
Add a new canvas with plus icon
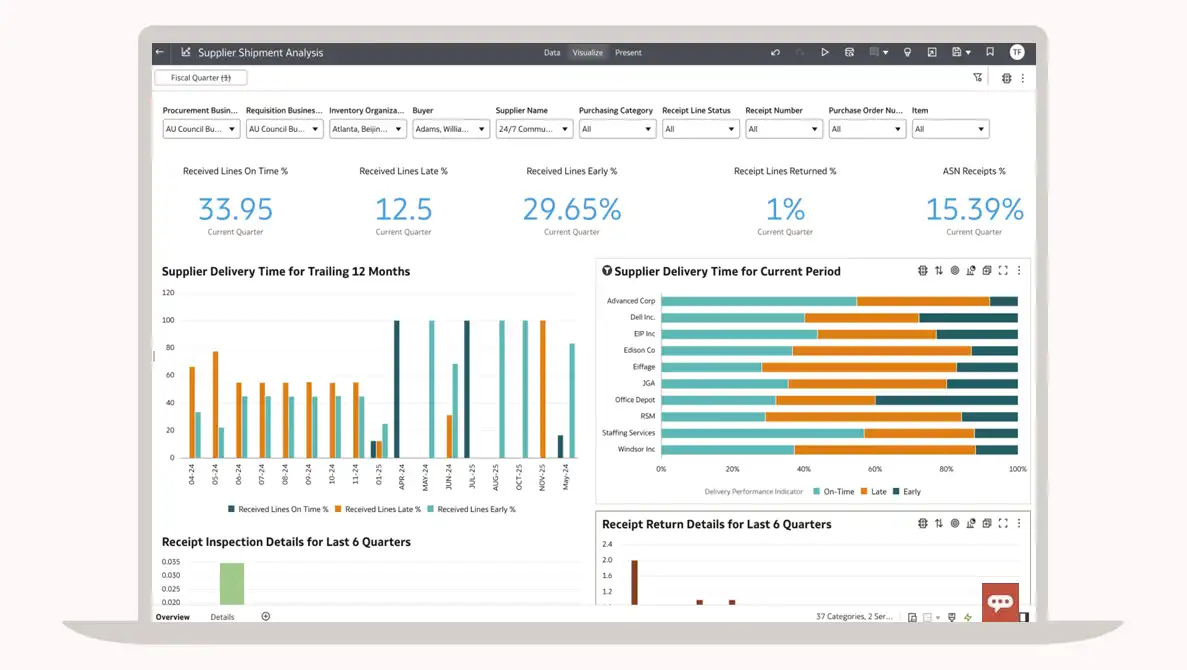pyautogui.click(x=266, y=617)
